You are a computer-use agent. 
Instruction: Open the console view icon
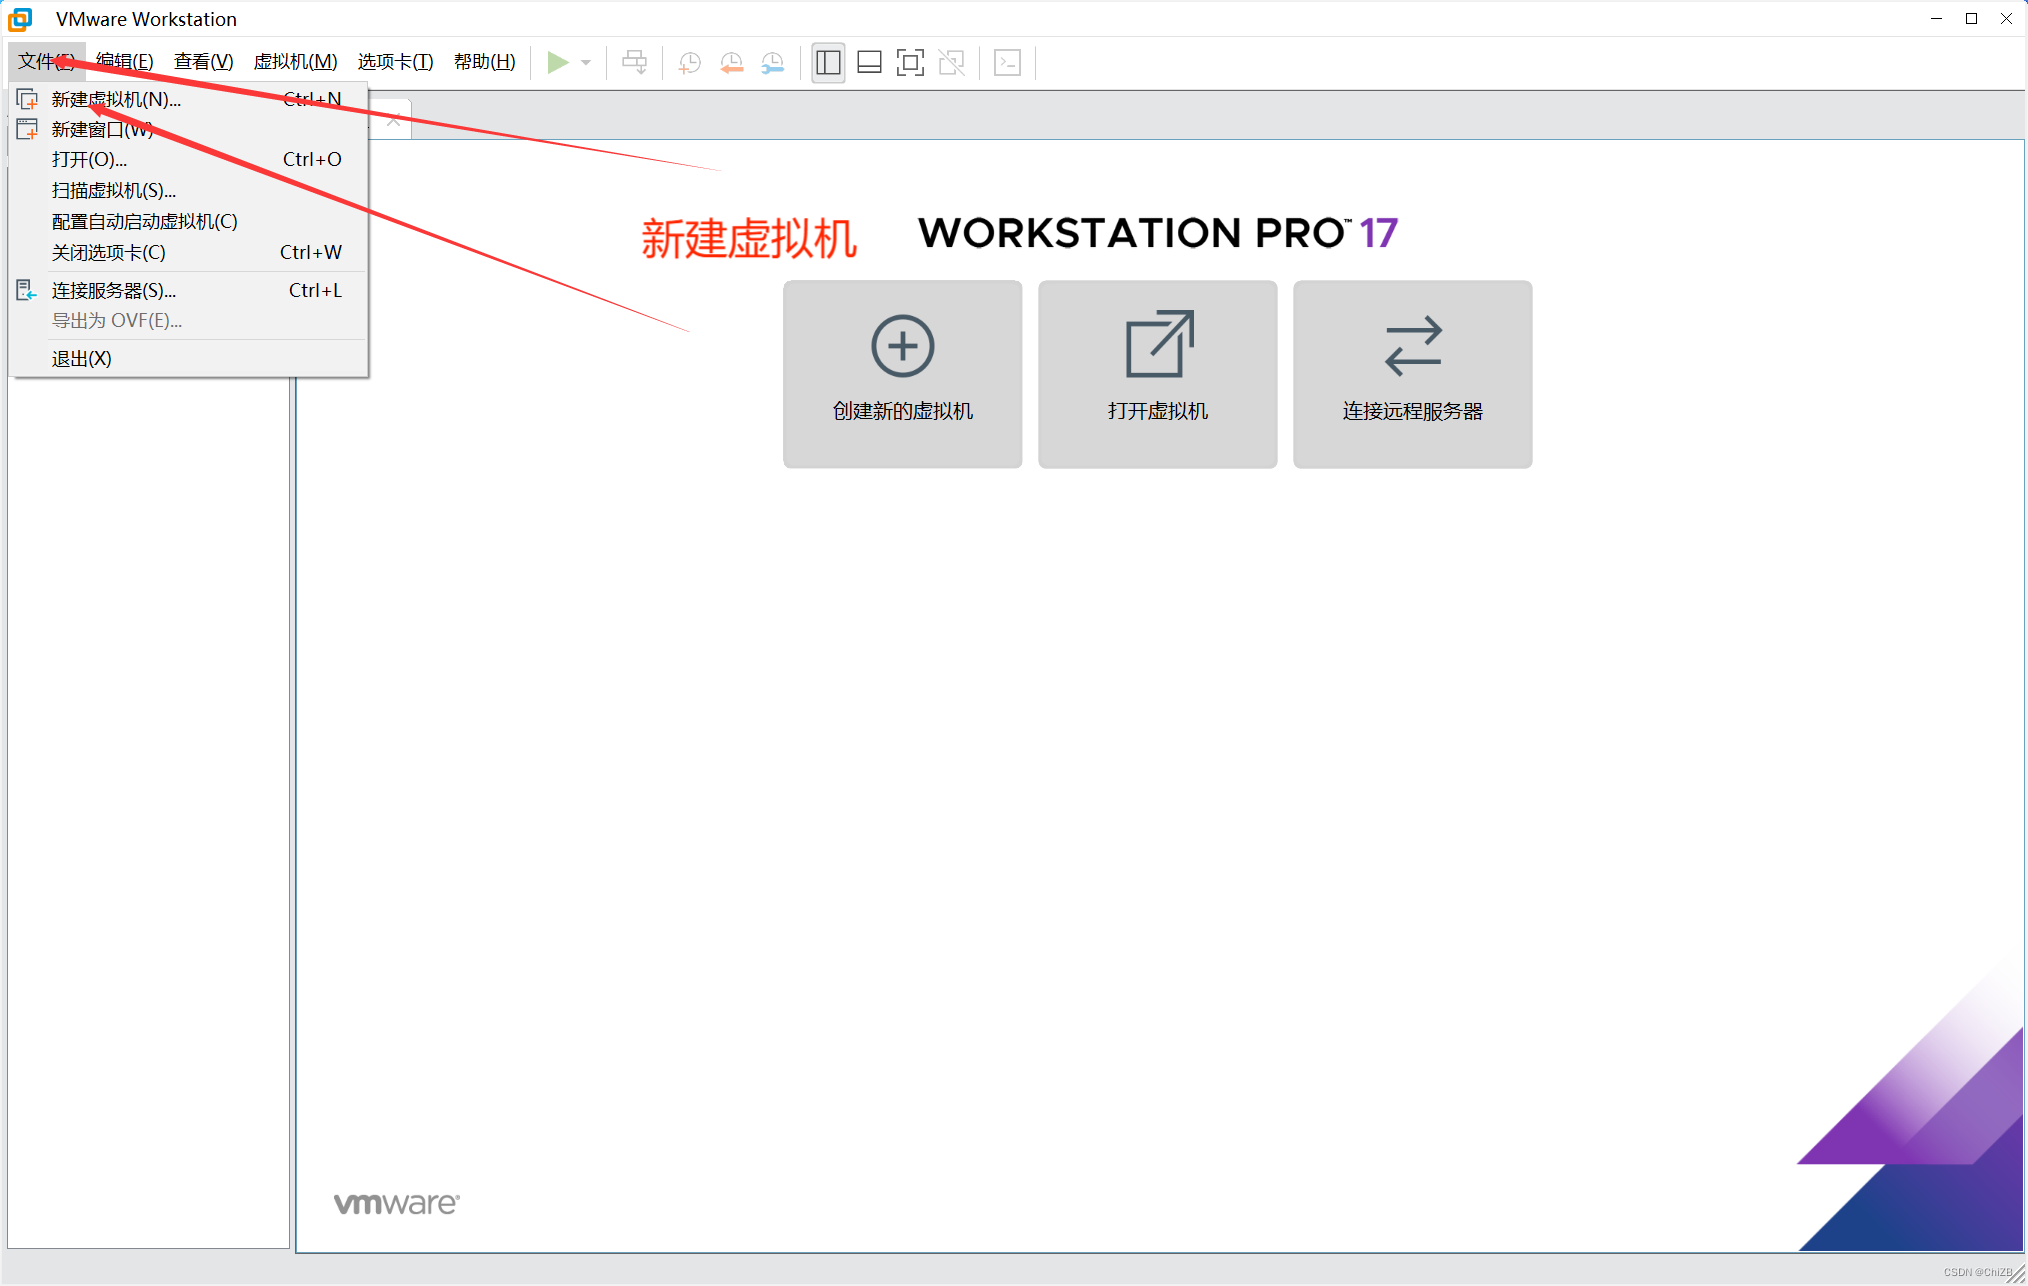pos(1007,62)
